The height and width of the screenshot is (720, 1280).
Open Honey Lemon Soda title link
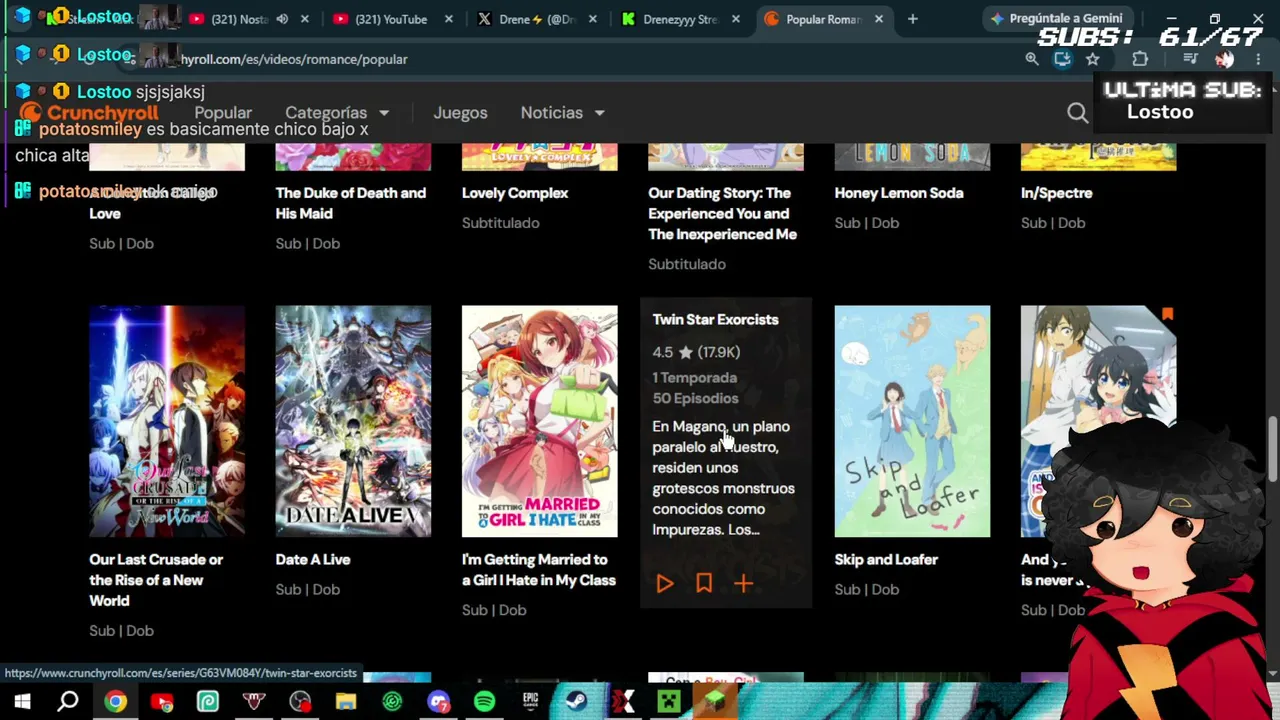point(899,193)
